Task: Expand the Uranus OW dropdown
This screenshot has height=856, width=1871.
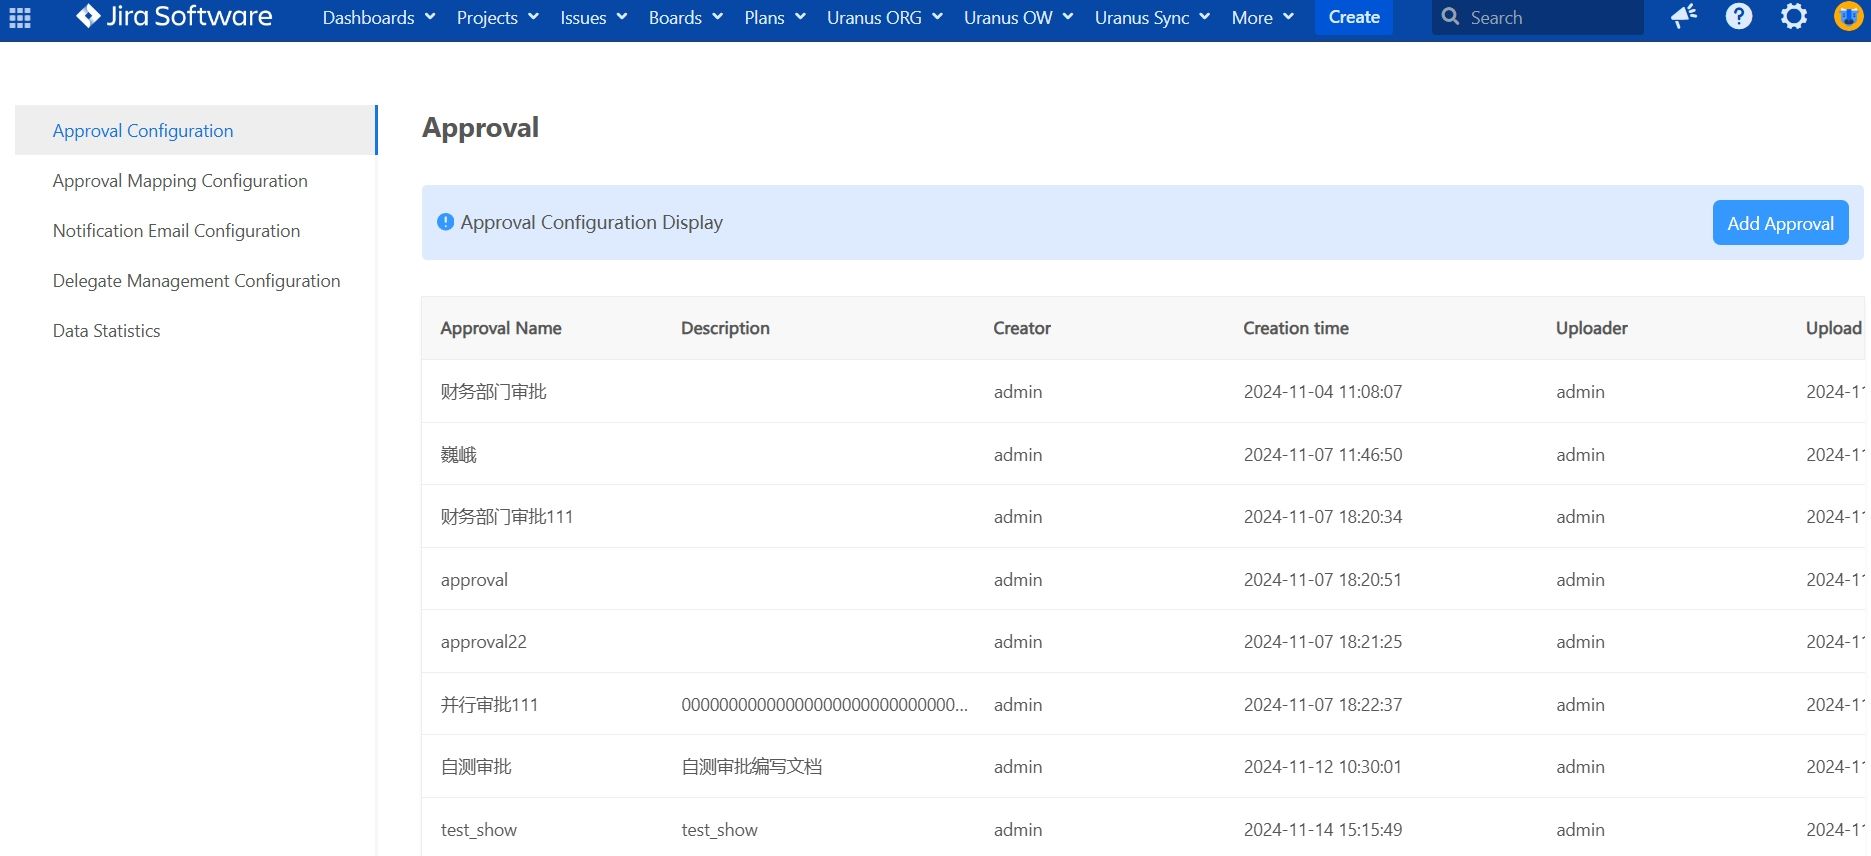Action: [1019, 17]
